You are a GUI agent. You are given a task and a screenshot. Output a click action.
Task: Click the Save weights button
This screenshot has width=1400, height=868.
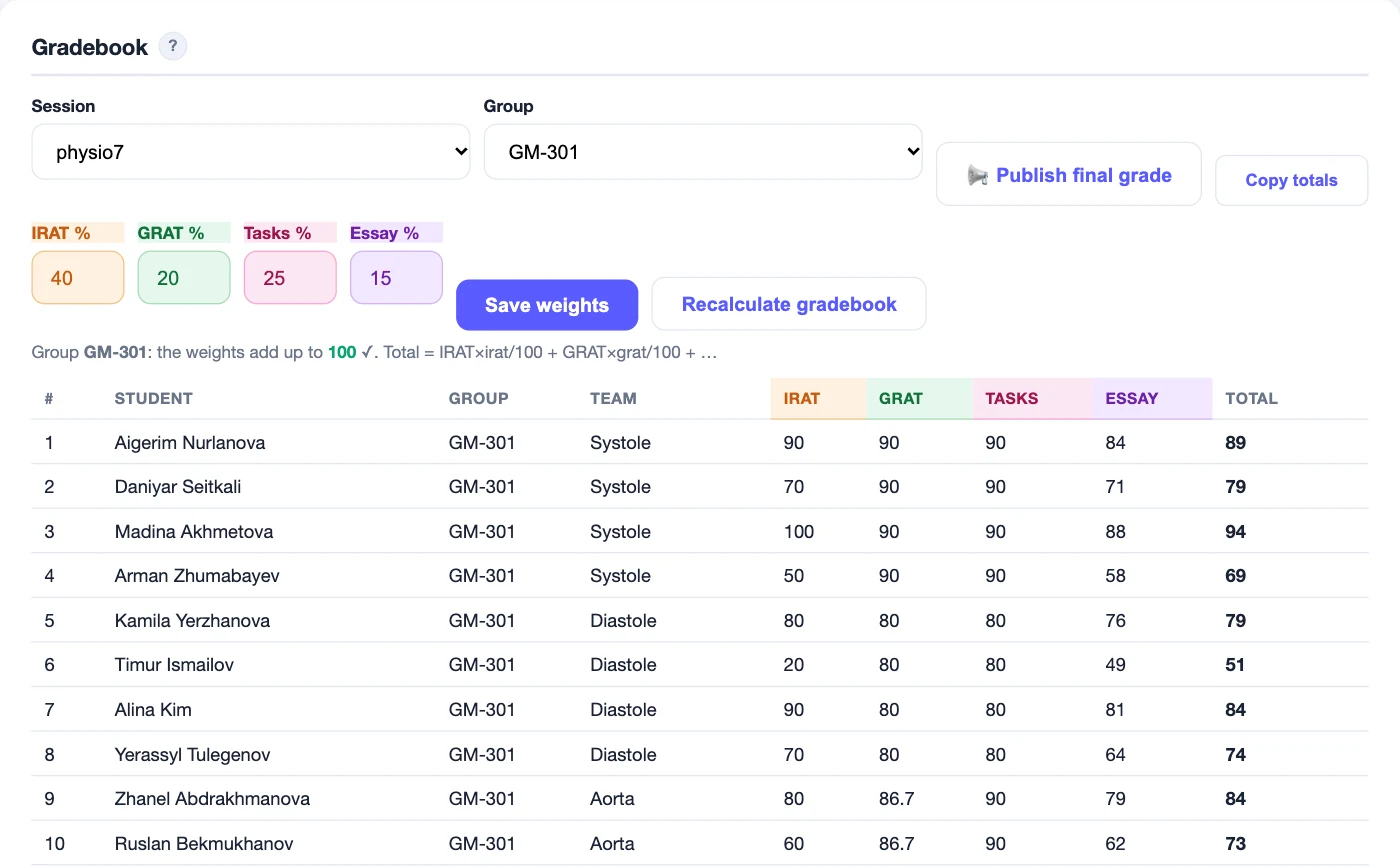point(547,305)
